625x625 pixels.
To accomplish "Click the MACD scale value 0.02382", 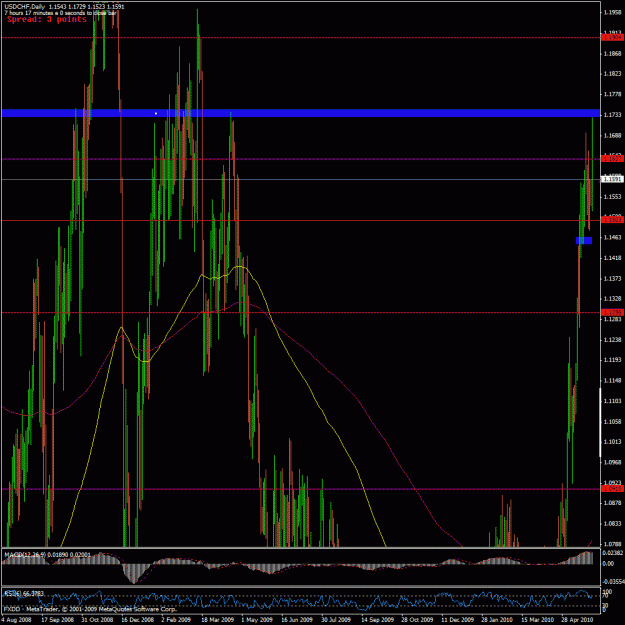I will coord(613,553).
